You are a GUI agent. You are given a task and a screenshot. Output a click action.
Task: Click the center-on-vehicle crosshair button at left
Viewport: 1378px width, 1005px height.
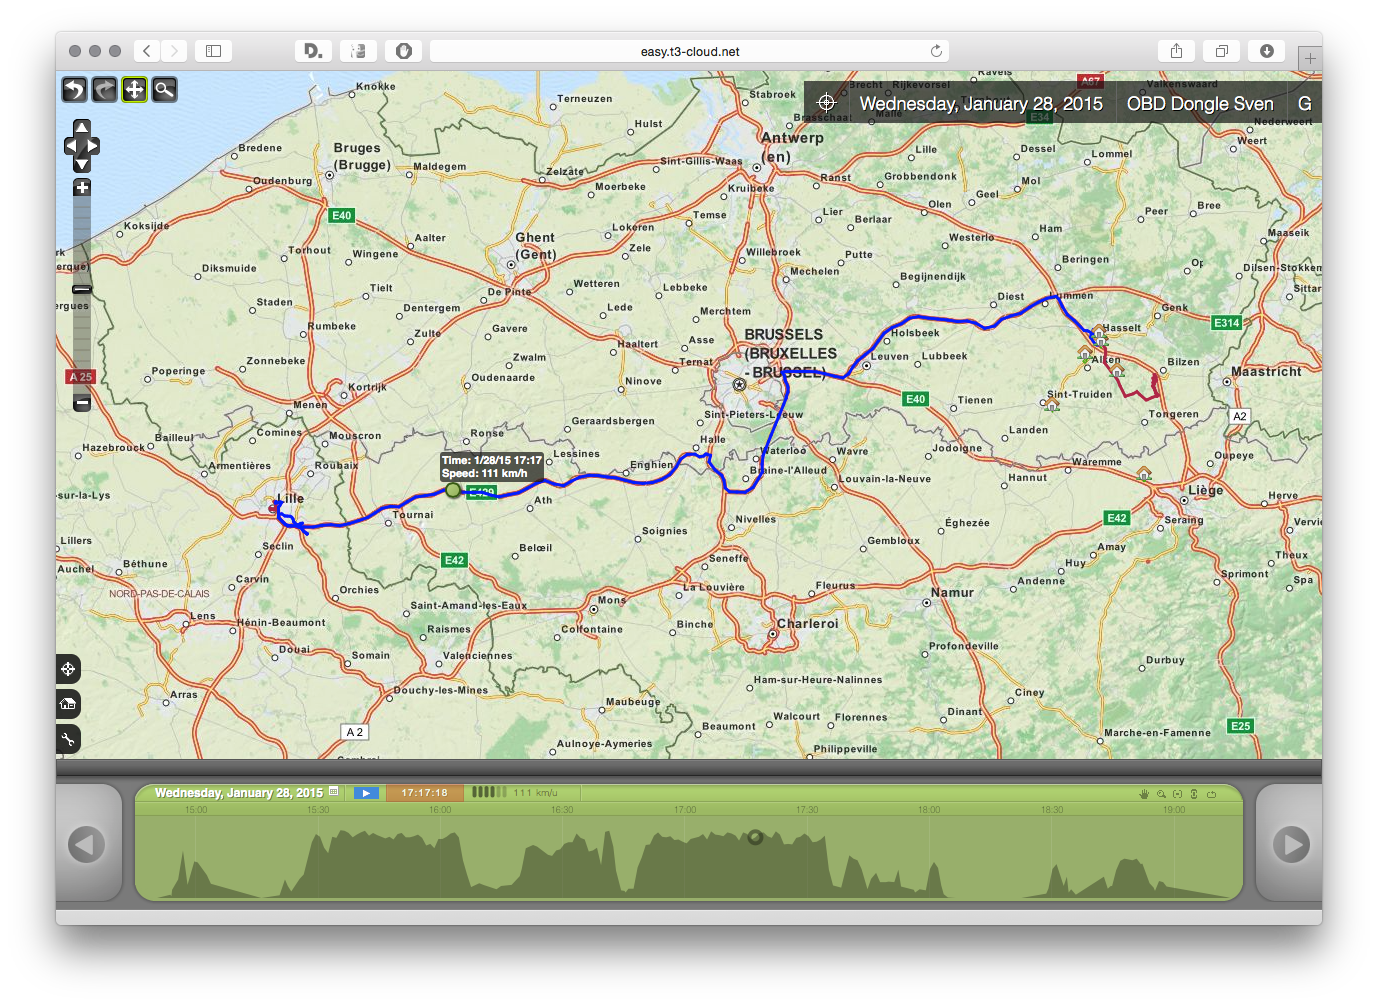pyautogui.click(x=68, y=669)
